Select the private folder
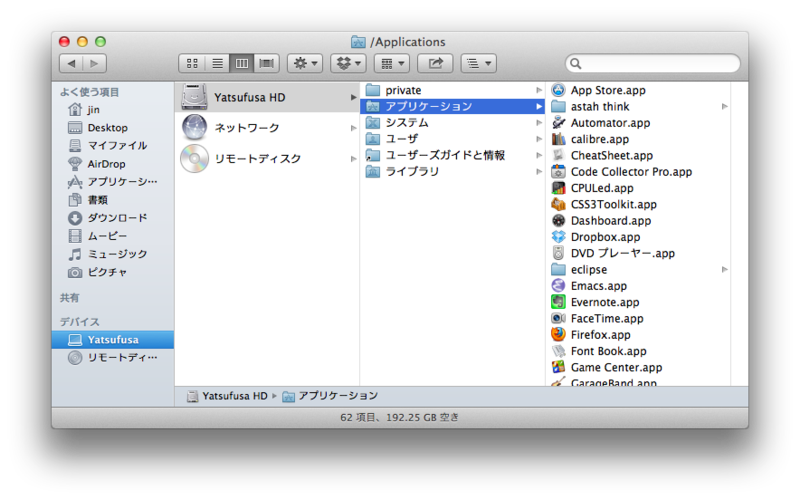800x500 pixels. click(x=453, y=90)
